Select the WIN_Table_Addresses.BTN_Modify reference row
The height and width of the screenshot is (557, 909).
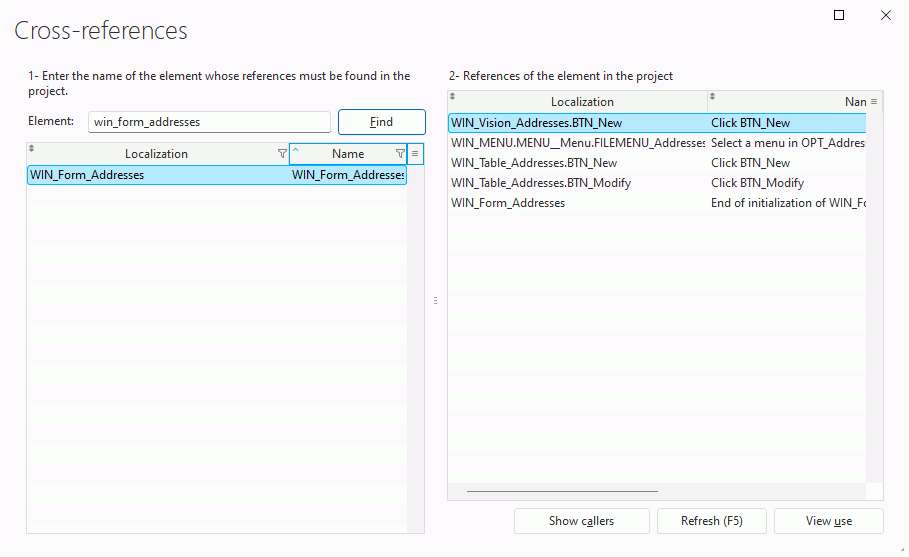pos(657,183)
